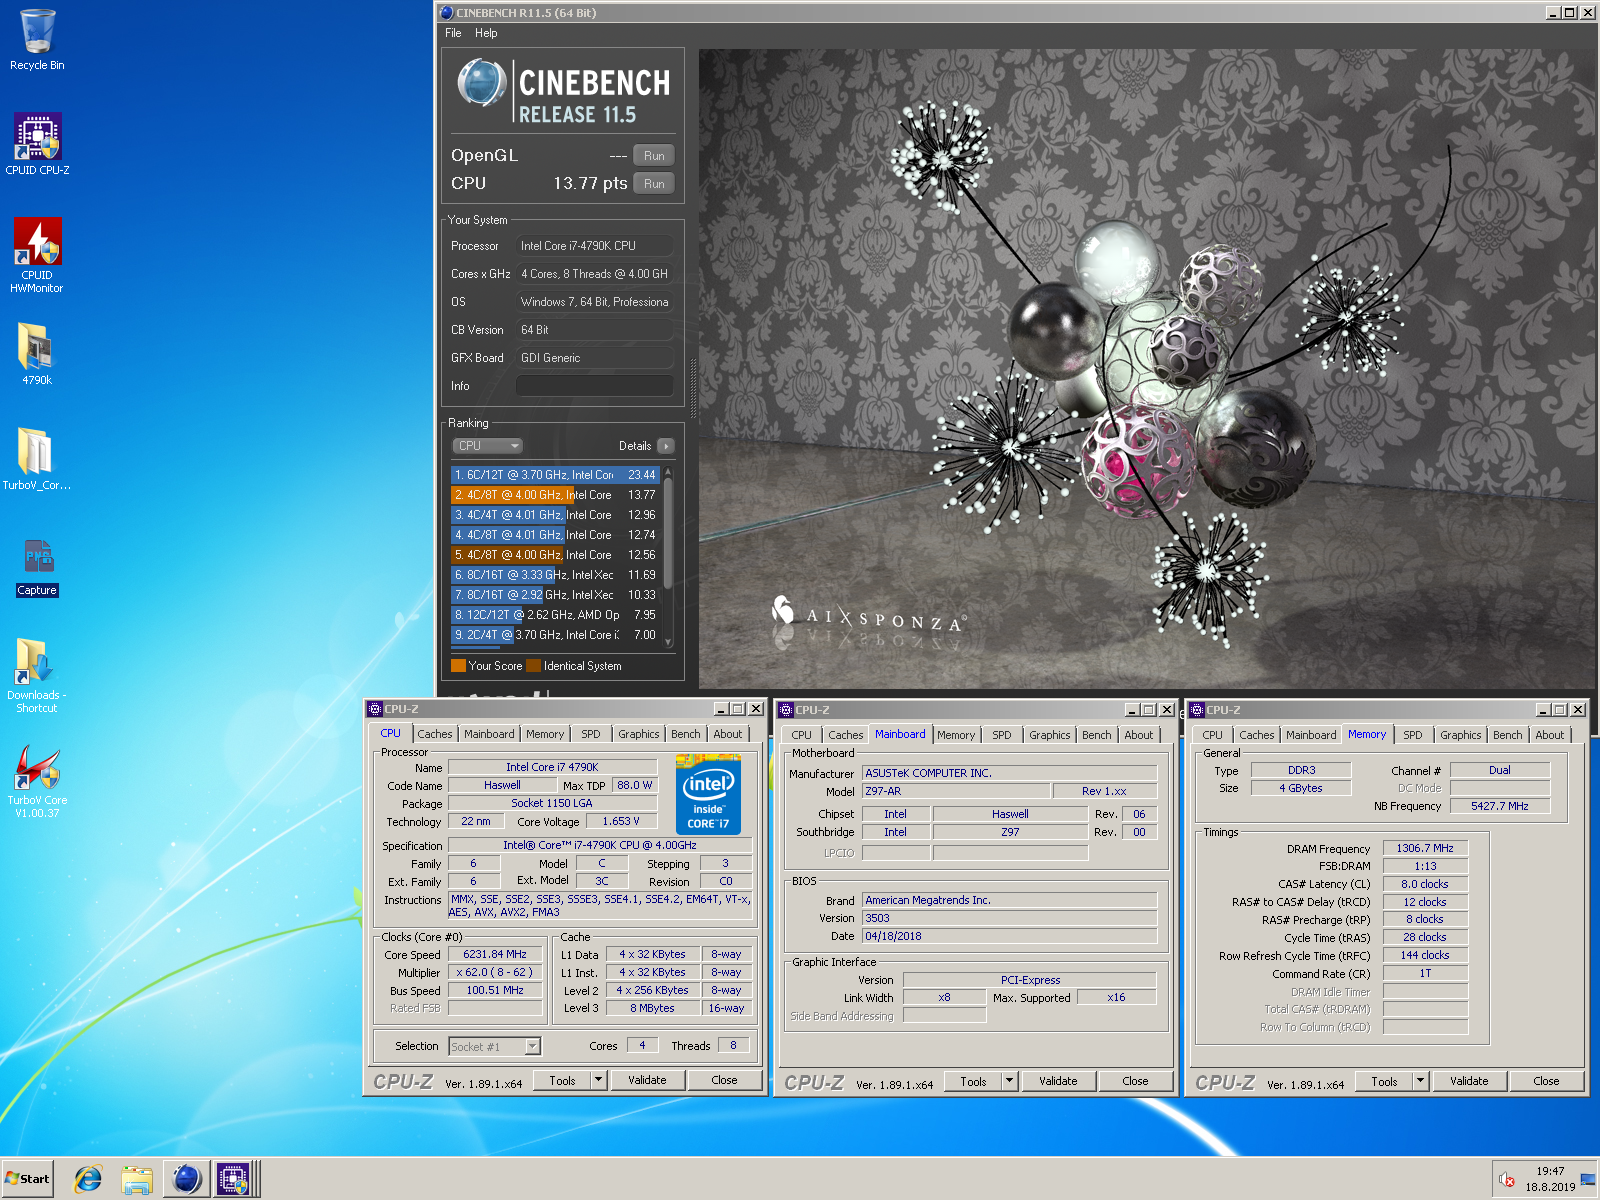Launch TurboV Core V1.00.37 shortcut
The width and height of the screenshot is (1600, 1200).
(37, 781)
